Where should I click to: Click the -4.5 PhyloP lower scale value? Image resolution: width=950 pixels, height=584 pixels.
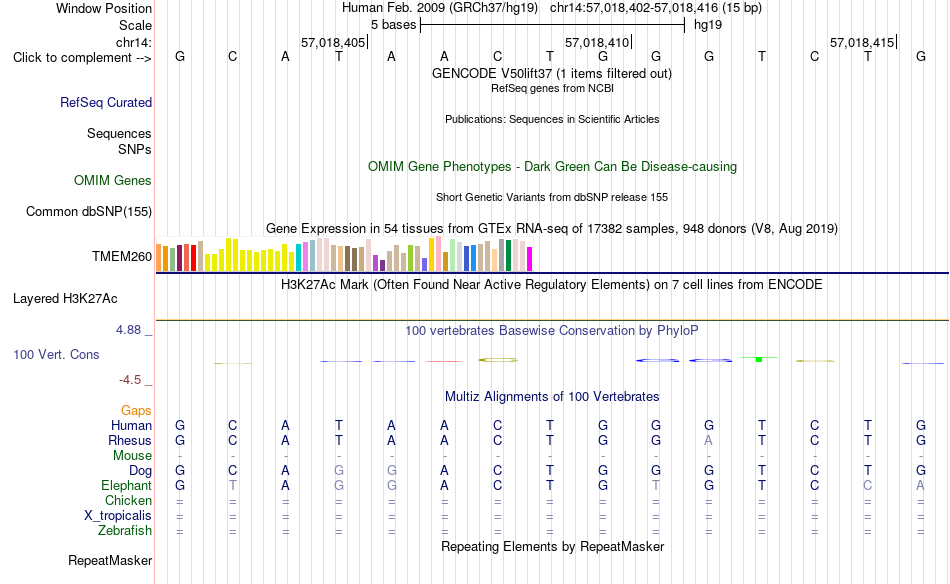[x=130, y=380]
